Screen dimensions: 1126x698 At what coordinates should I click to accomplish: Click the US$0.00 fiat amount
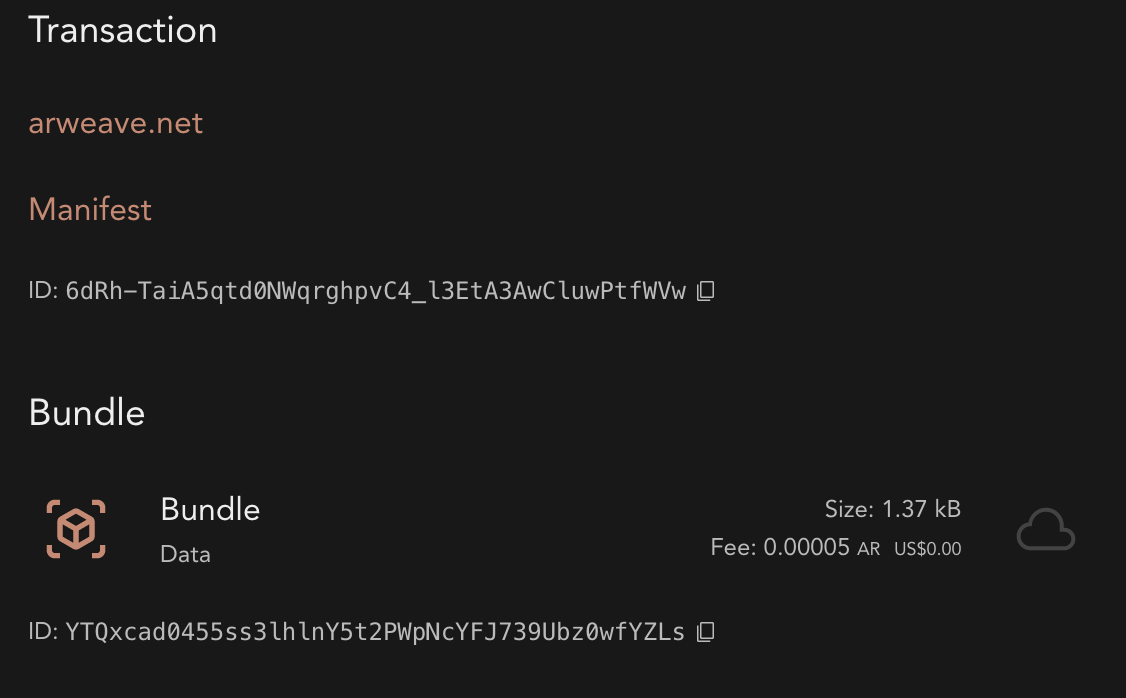927,548
